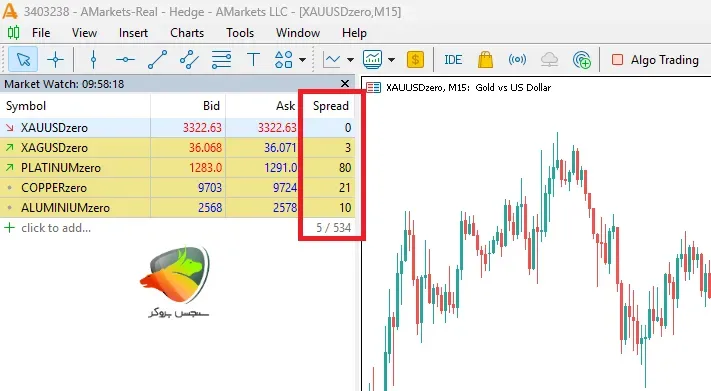Draw a vertical line tool
Viewport: 711px width, 391px height.
pos(93,59)
